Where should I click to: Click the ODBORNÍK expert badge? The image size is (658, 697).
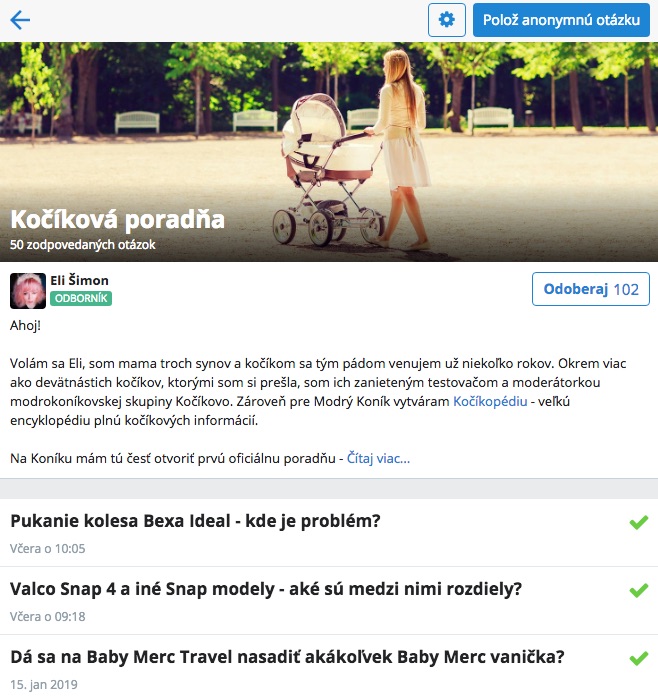coord(81,298)
